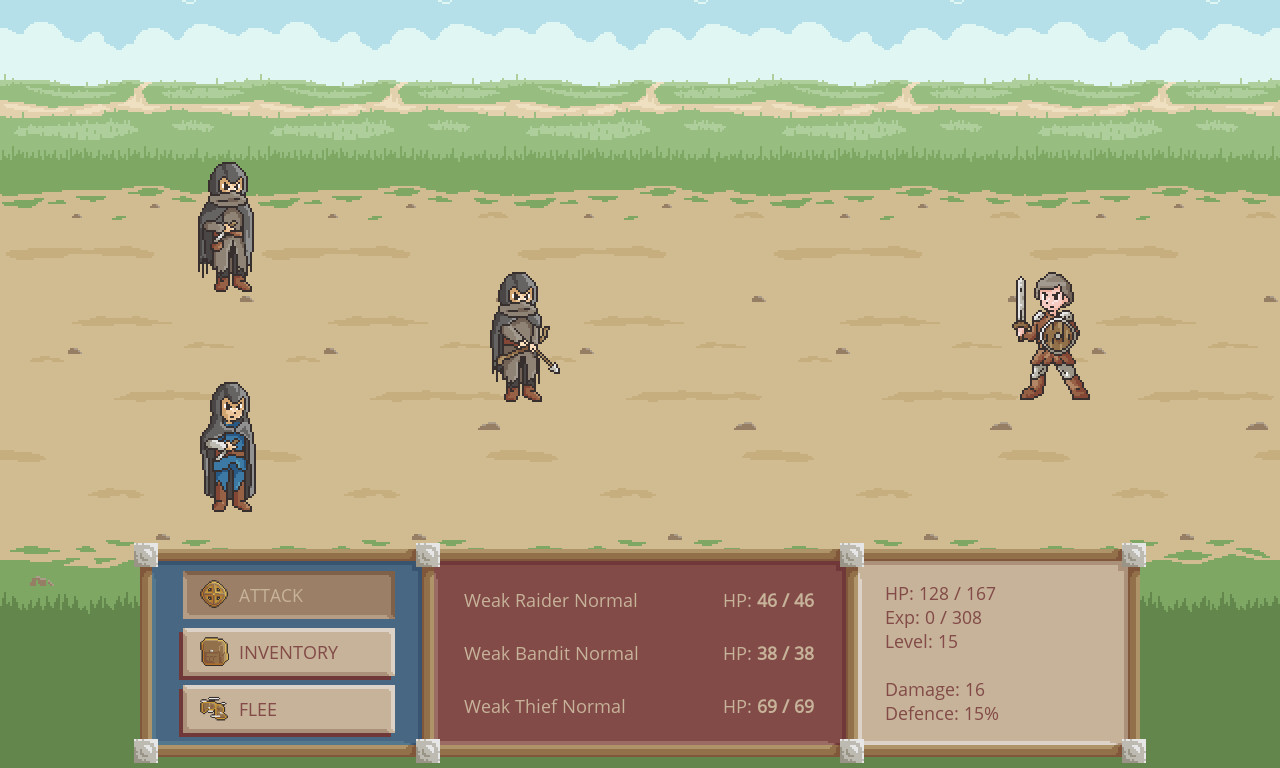Select the Weak Thief Normal enemy entry

545,706
